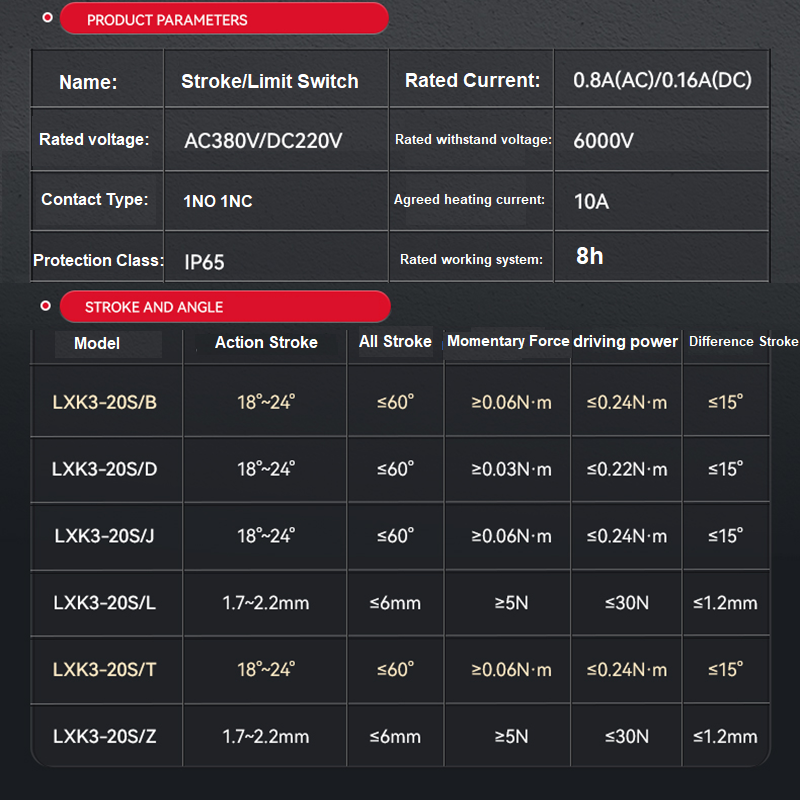Select the Product Parameters red banner
800x800 pixels.
tap(223, 19)
